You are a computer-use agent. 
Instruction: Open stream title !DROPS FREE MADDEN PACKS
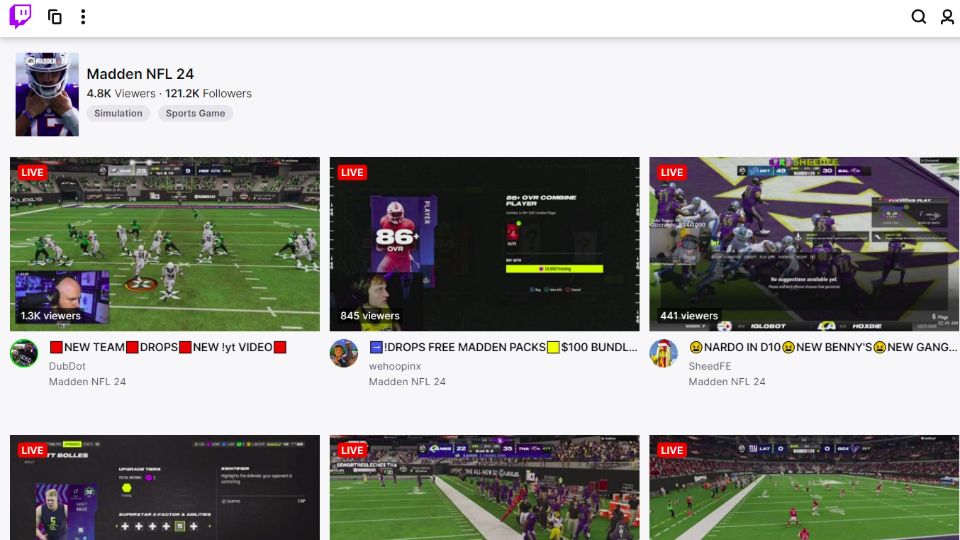coord(503,347)
